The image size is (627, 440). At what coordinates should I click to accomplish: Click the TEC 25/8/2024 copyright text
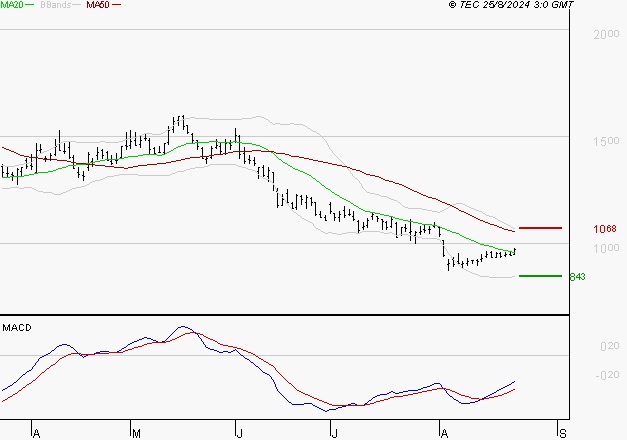pyautogui.click(x=511, y=5)
